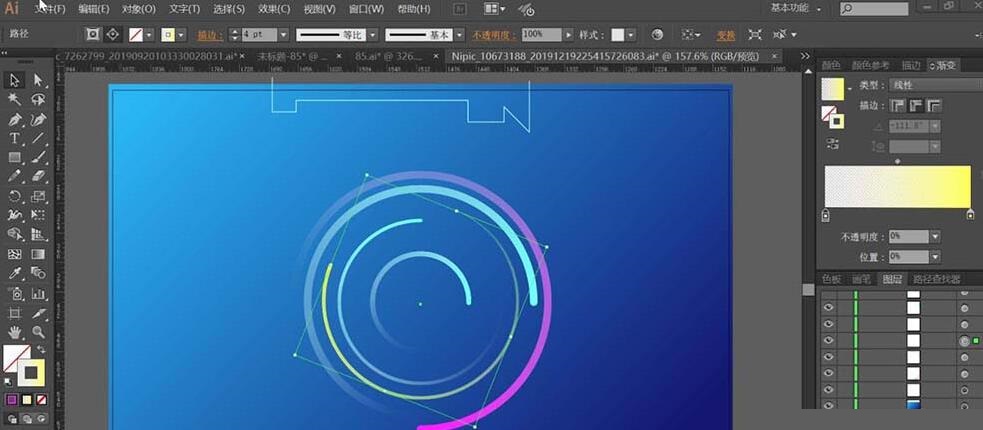Open the 效果(C) menu
The image size is (983, 430).
click(274, 9)
